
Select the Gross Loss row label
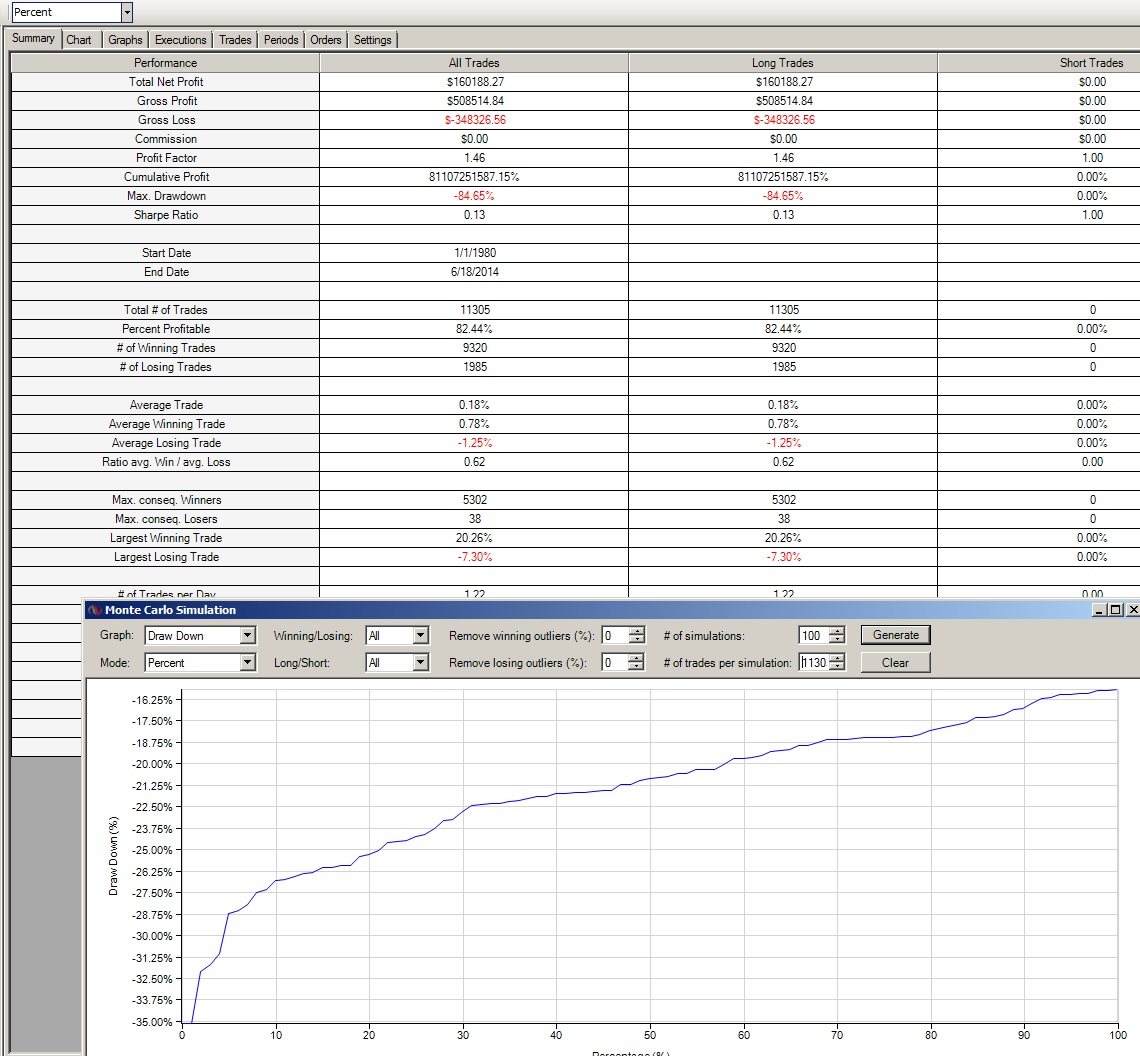pos(166,119)
